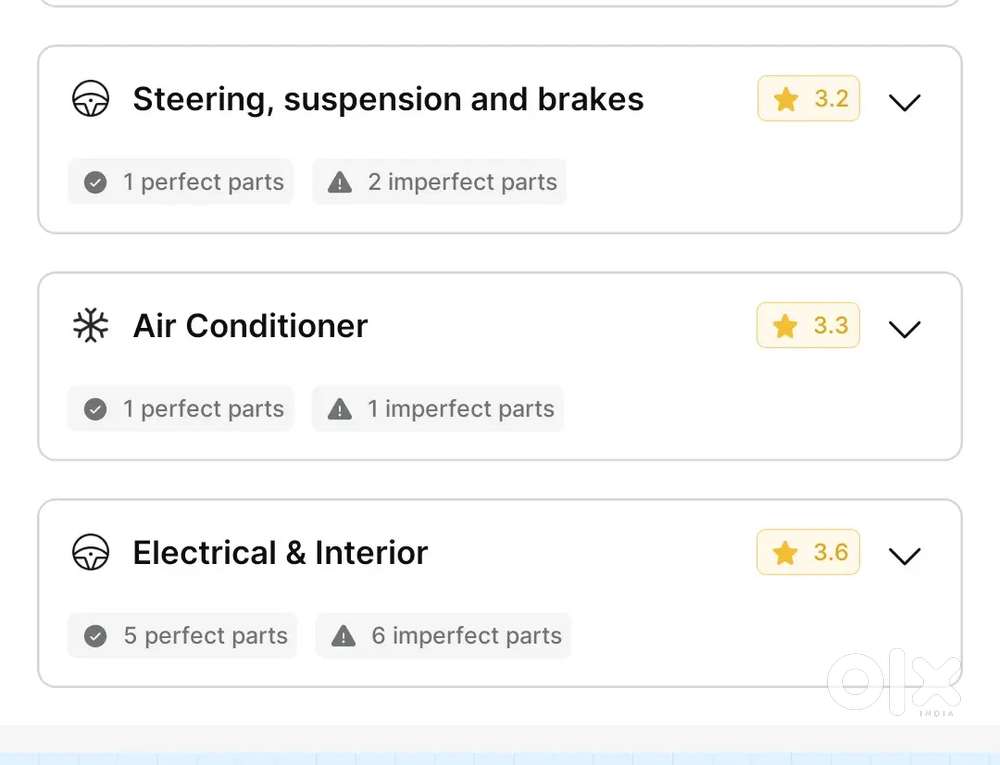
Task: Click the checkmark icon in Air Conditioner section
Action: 96,409
